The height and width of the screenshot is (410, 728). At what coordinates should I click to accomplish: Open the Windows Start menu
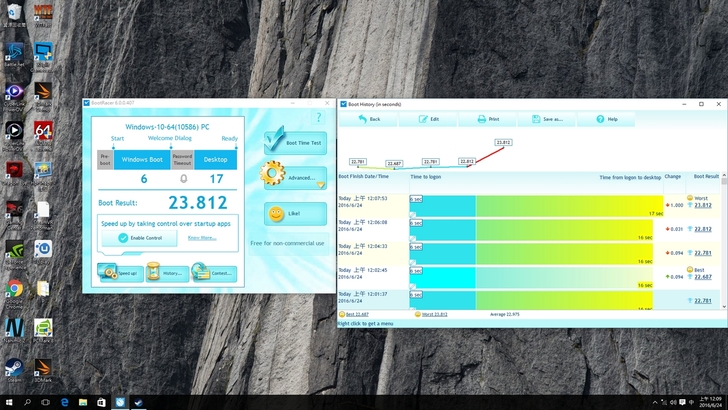pyautogui.click(x=9, y=402)
